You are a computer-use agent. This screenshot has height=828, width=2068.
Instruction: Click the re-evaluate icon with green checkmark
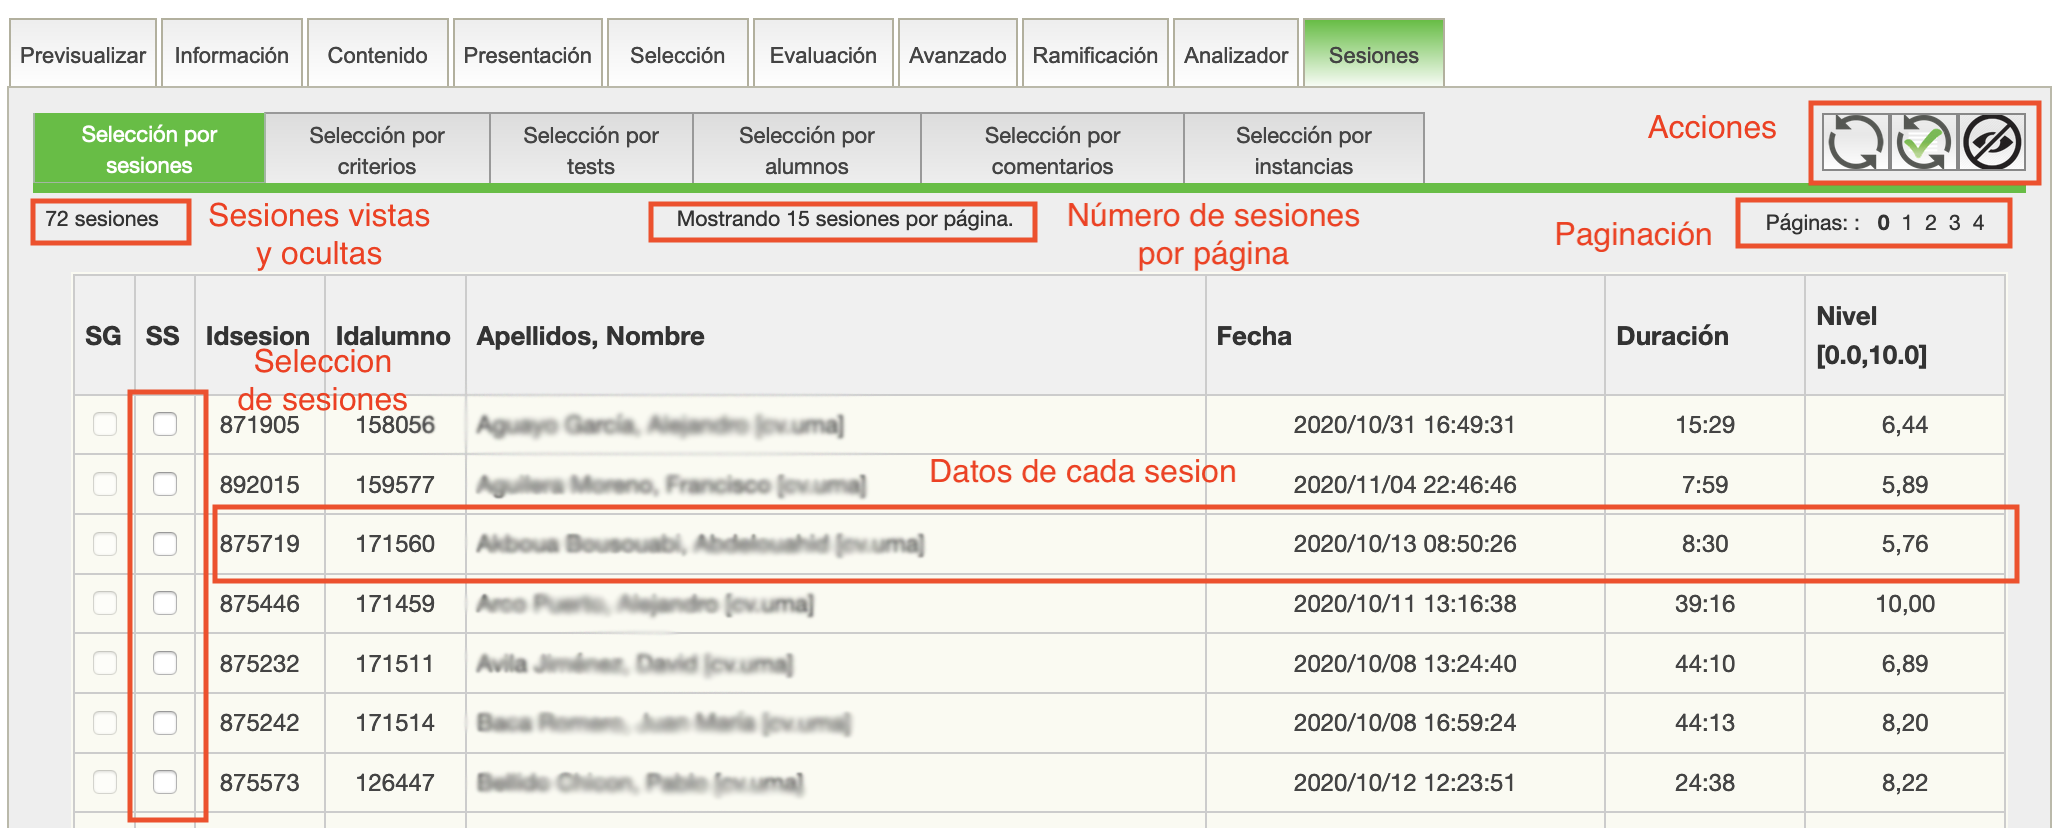click(1923, 144)
